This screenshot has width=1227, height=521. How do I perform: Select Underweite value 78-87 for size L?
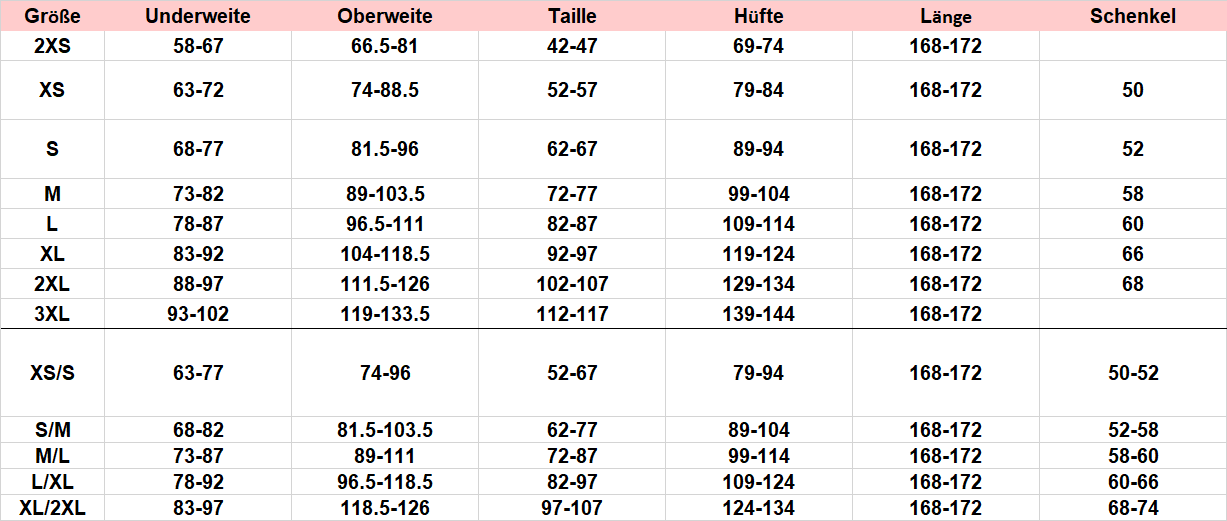coord(198,224)
